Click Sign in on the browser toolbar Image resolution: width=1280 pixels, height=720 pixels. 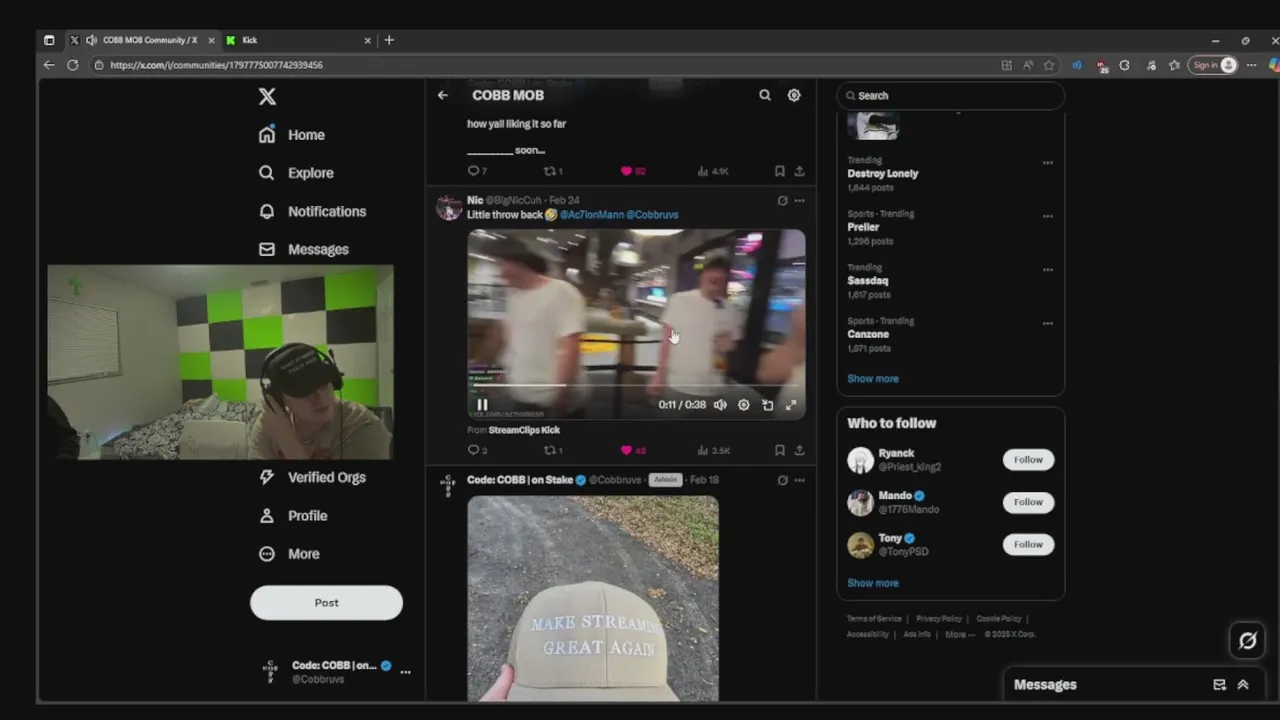tap(1214, 65)
